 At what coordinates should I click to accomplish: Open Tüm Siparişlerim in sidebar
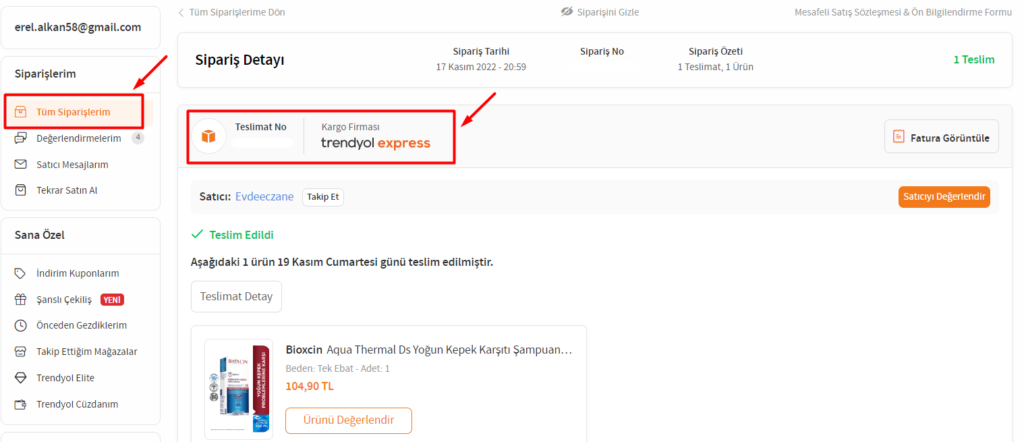click(73, 112)
